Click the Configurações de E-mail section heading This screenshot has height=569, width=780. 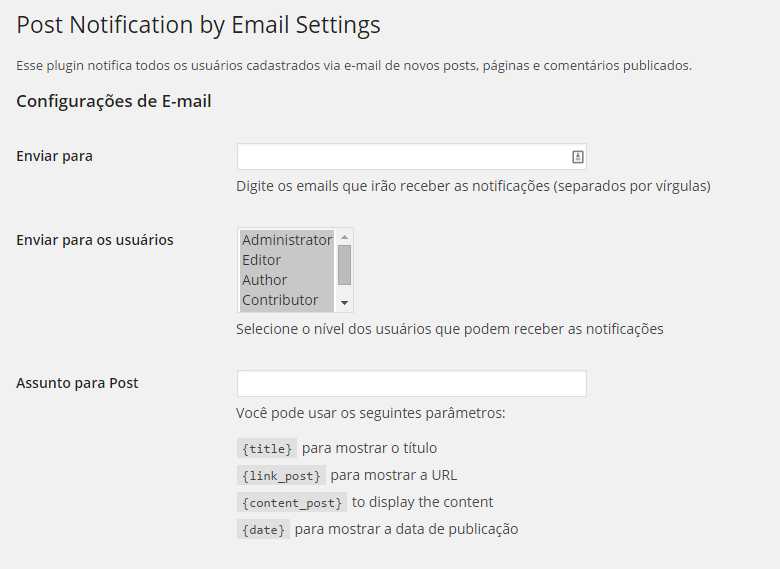click(x=113, y=101)
